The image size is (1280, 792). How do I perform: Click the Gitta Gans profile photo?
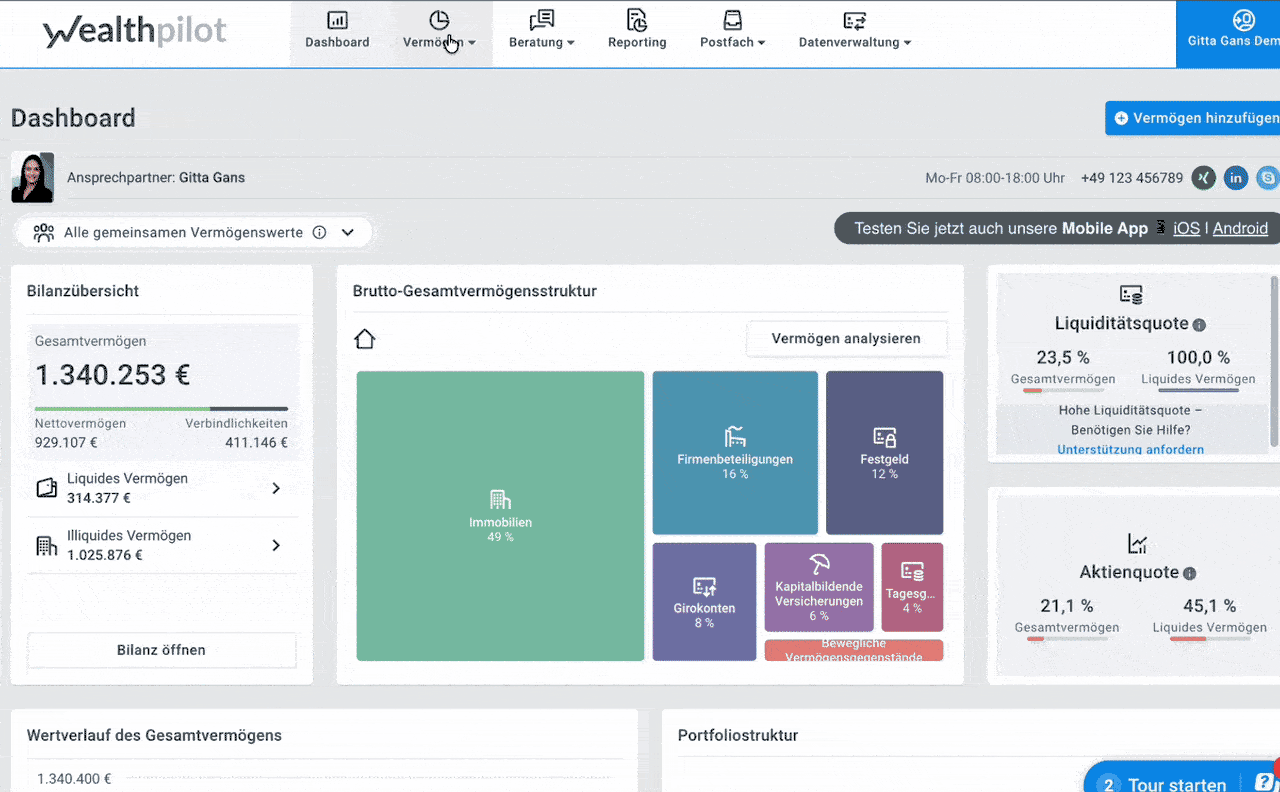[32, 178]
